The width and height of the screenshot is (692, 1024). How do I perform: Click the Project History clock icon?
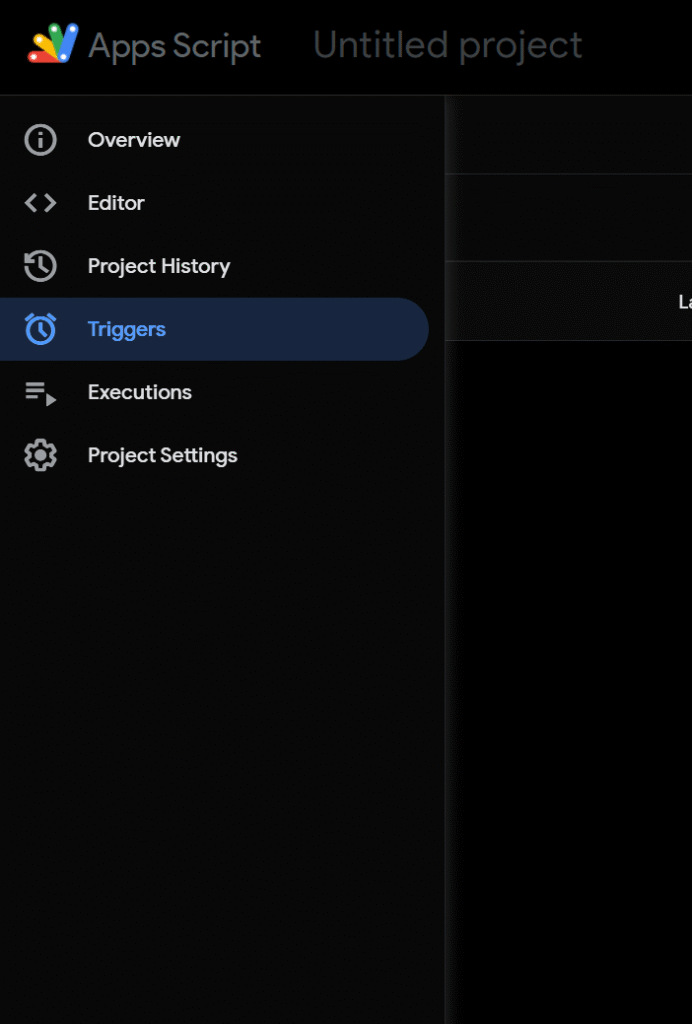tap(40, 266)
